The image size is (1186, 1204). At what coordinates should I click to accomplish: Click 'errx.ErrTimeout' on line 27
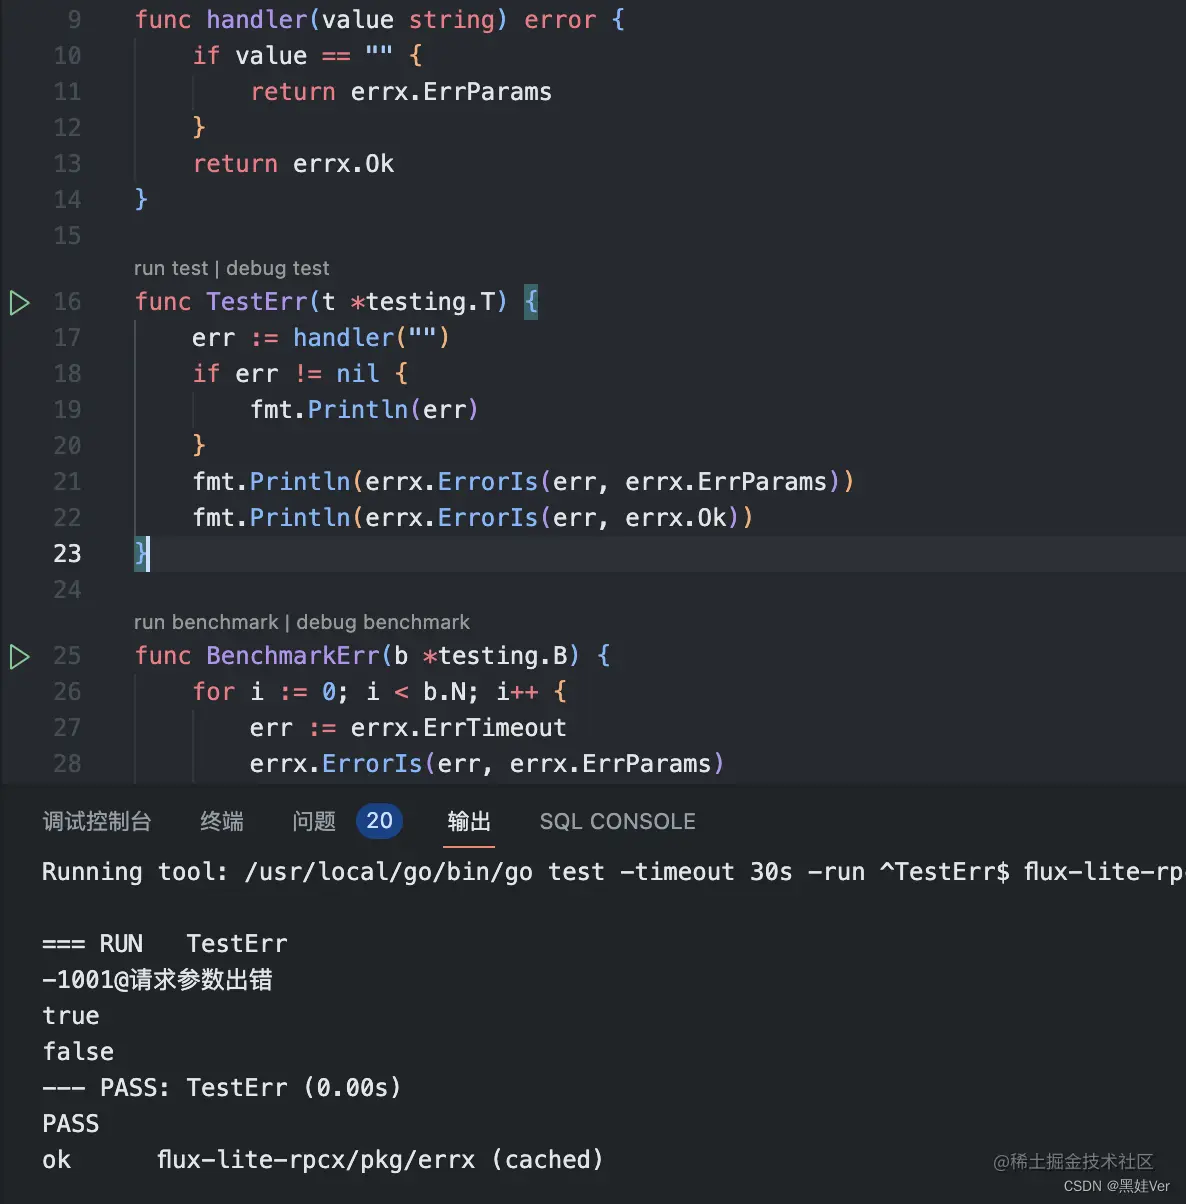458,728
